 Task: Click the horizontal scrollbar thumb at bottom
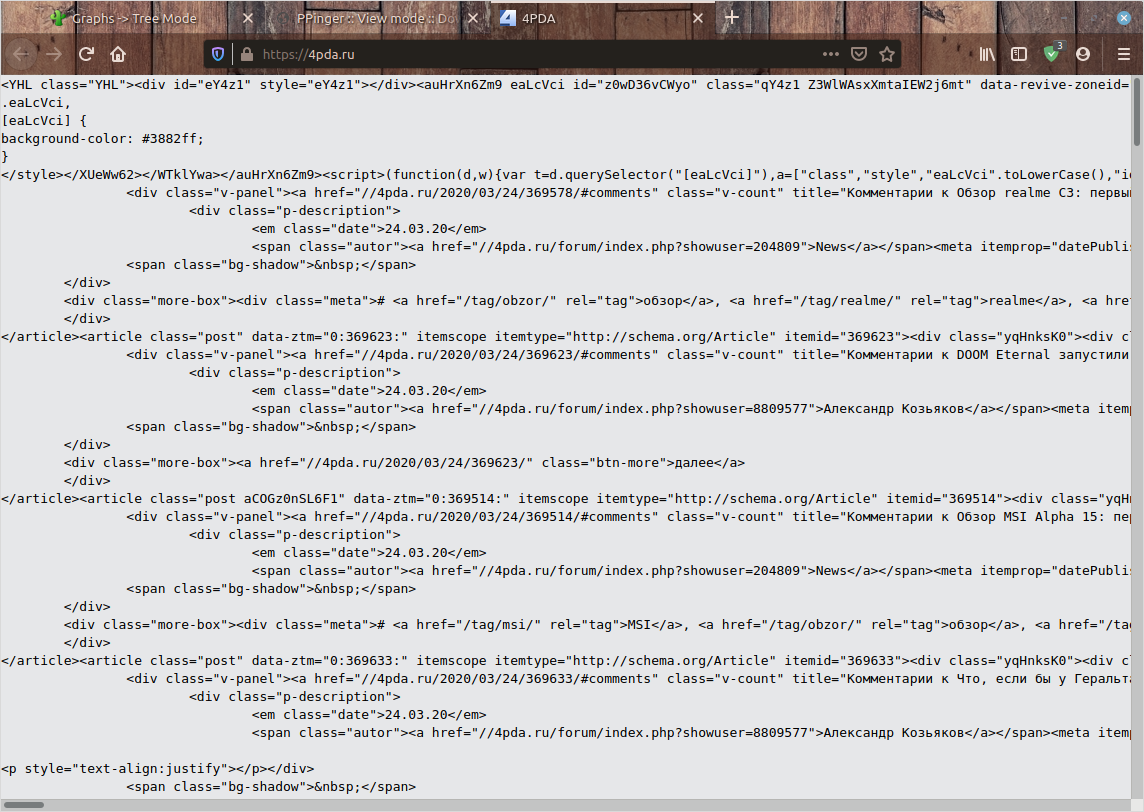[23, 805]
